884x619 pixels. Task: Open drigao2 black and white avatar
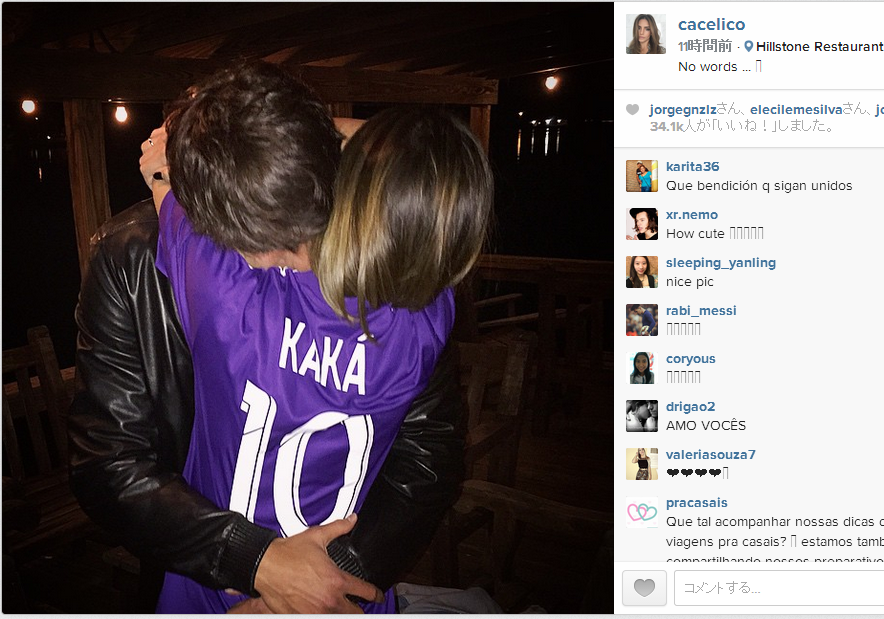pos(642,416)
